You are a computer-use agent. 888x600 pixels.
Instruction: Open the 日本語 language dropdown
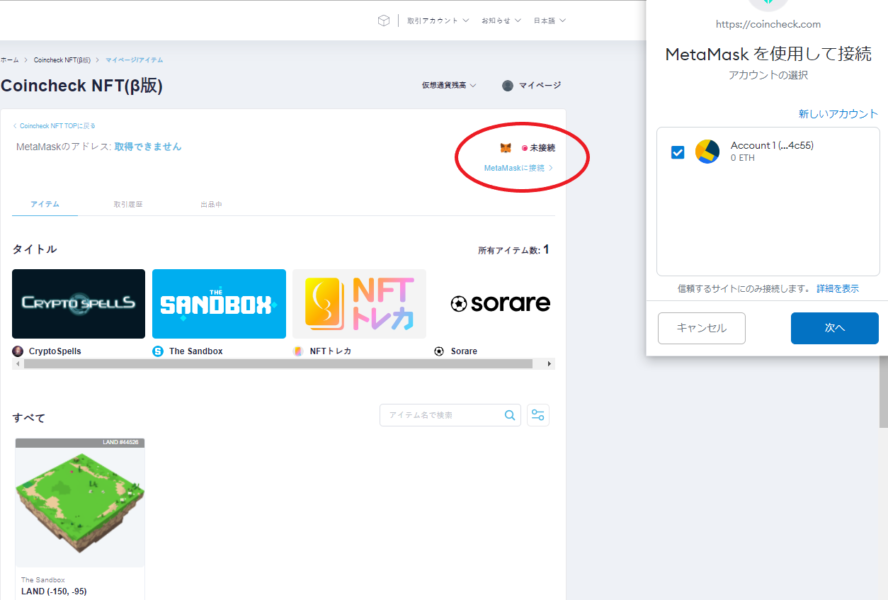pos(549,21)
